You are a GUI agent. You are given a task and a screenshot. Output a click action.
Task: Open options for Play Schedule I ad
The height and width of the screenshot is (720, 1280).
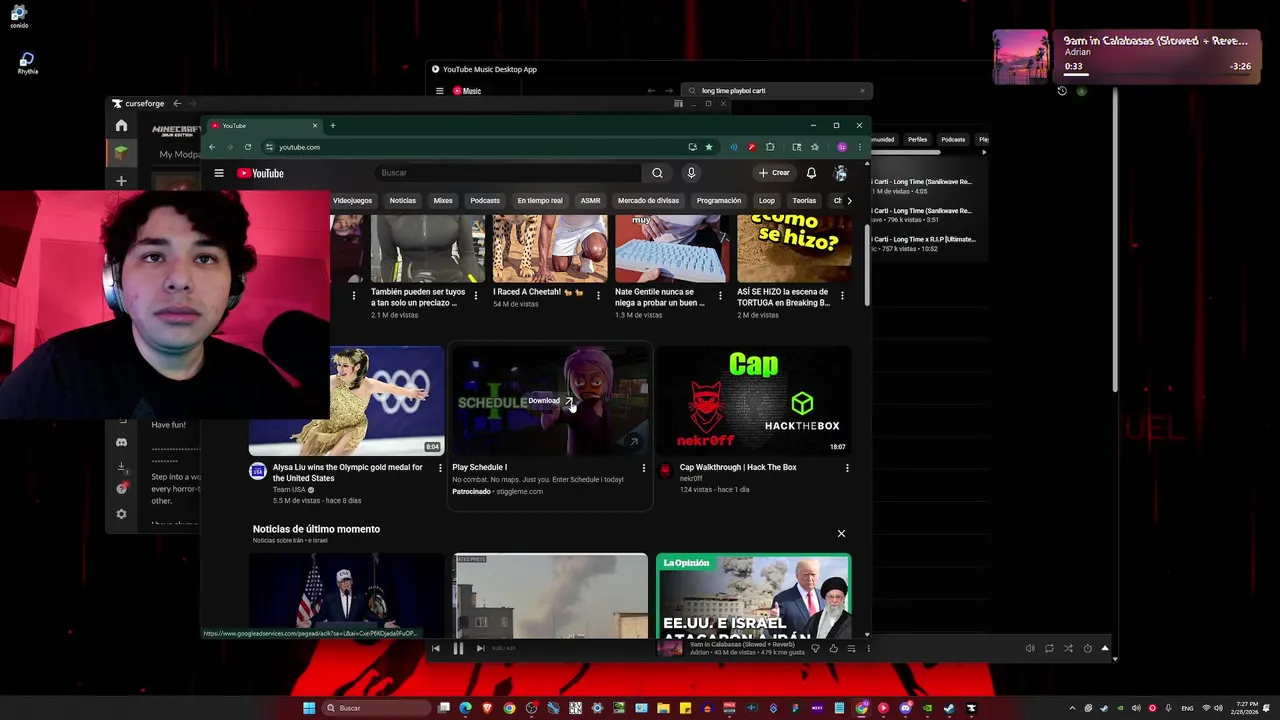[643, 468]
